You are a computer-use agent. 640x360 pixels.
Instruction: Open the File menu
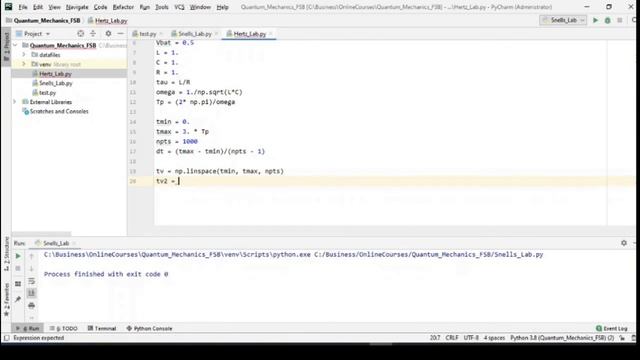point(22,7)
